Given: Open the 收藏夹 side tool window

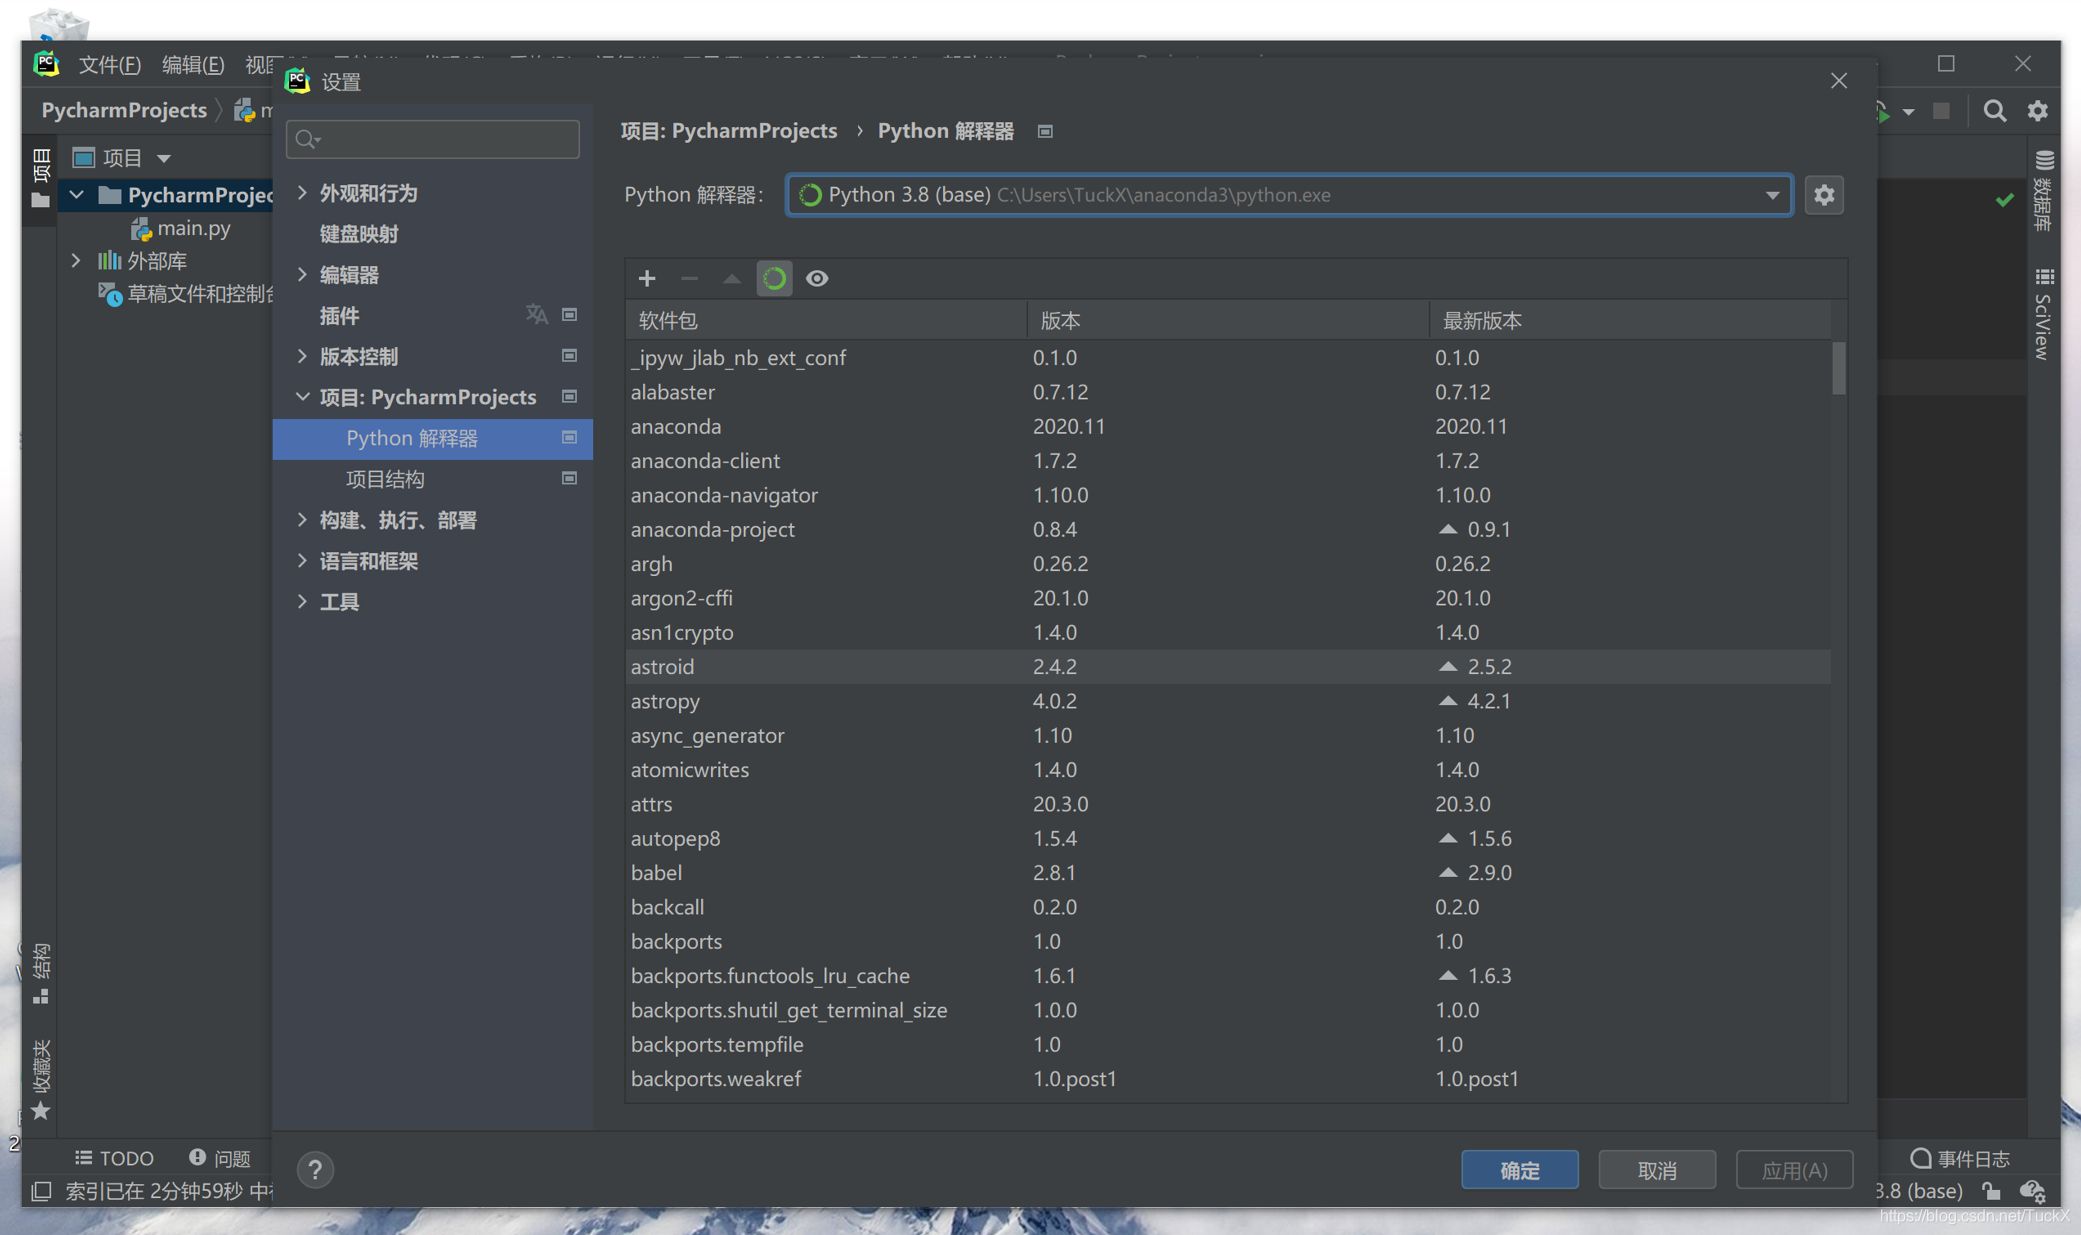Looking at the screenshot, I should 41,1080.
